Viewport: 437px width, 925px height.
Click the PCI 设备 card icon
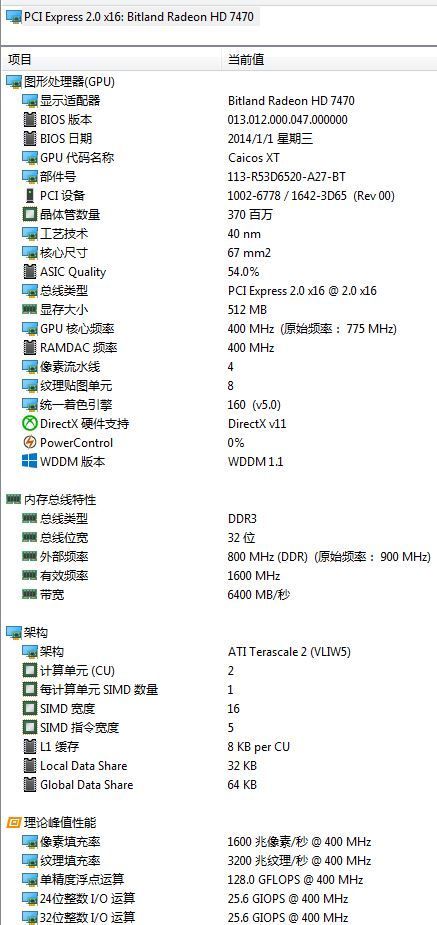(29, 195)
